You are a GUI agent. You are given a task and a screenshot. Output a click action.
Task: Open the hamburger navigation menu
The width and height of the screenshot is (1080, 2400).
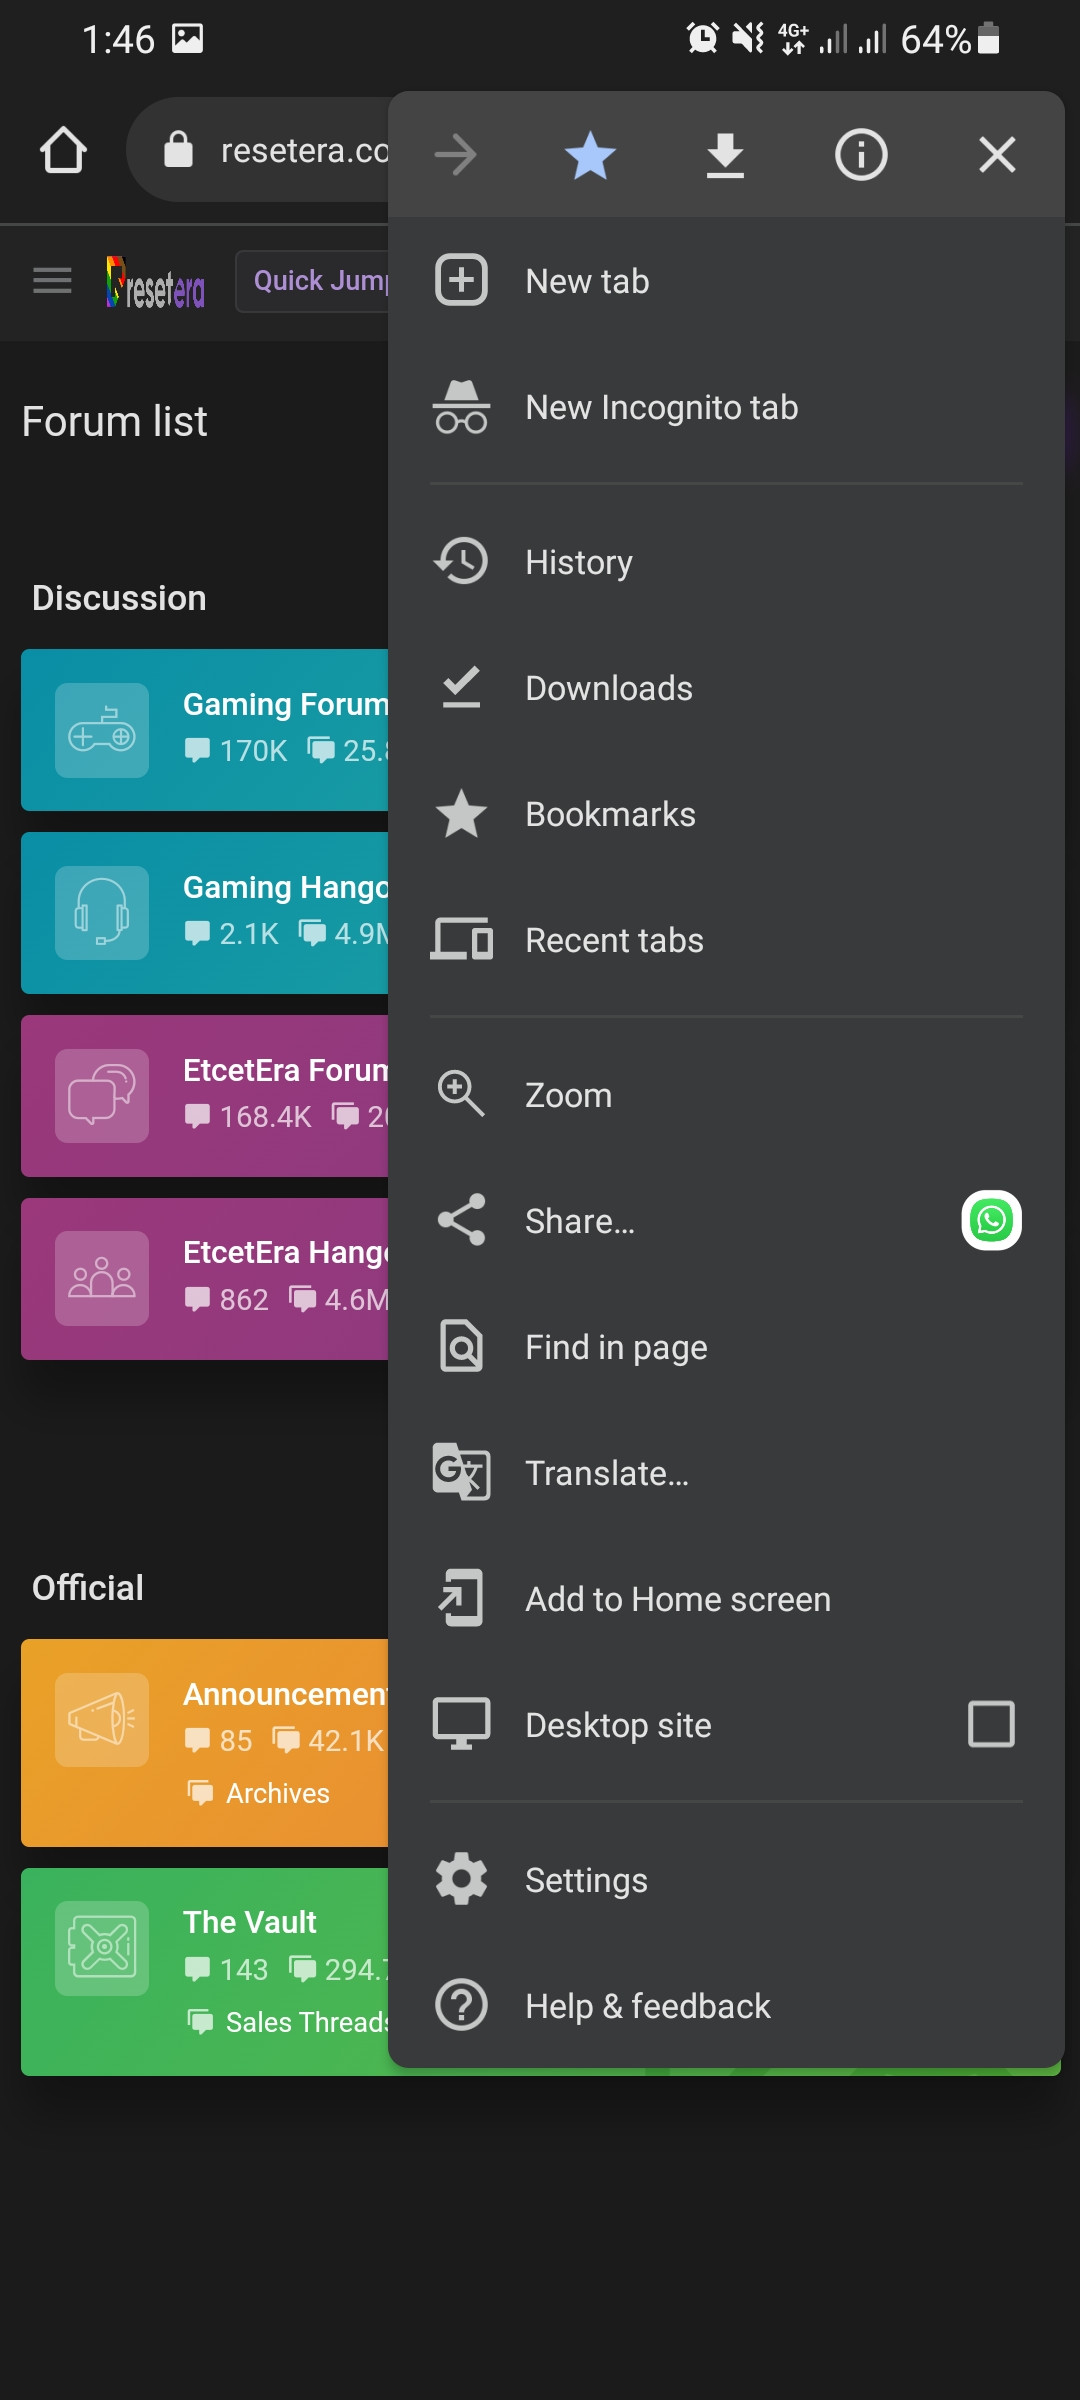[52, 281]
